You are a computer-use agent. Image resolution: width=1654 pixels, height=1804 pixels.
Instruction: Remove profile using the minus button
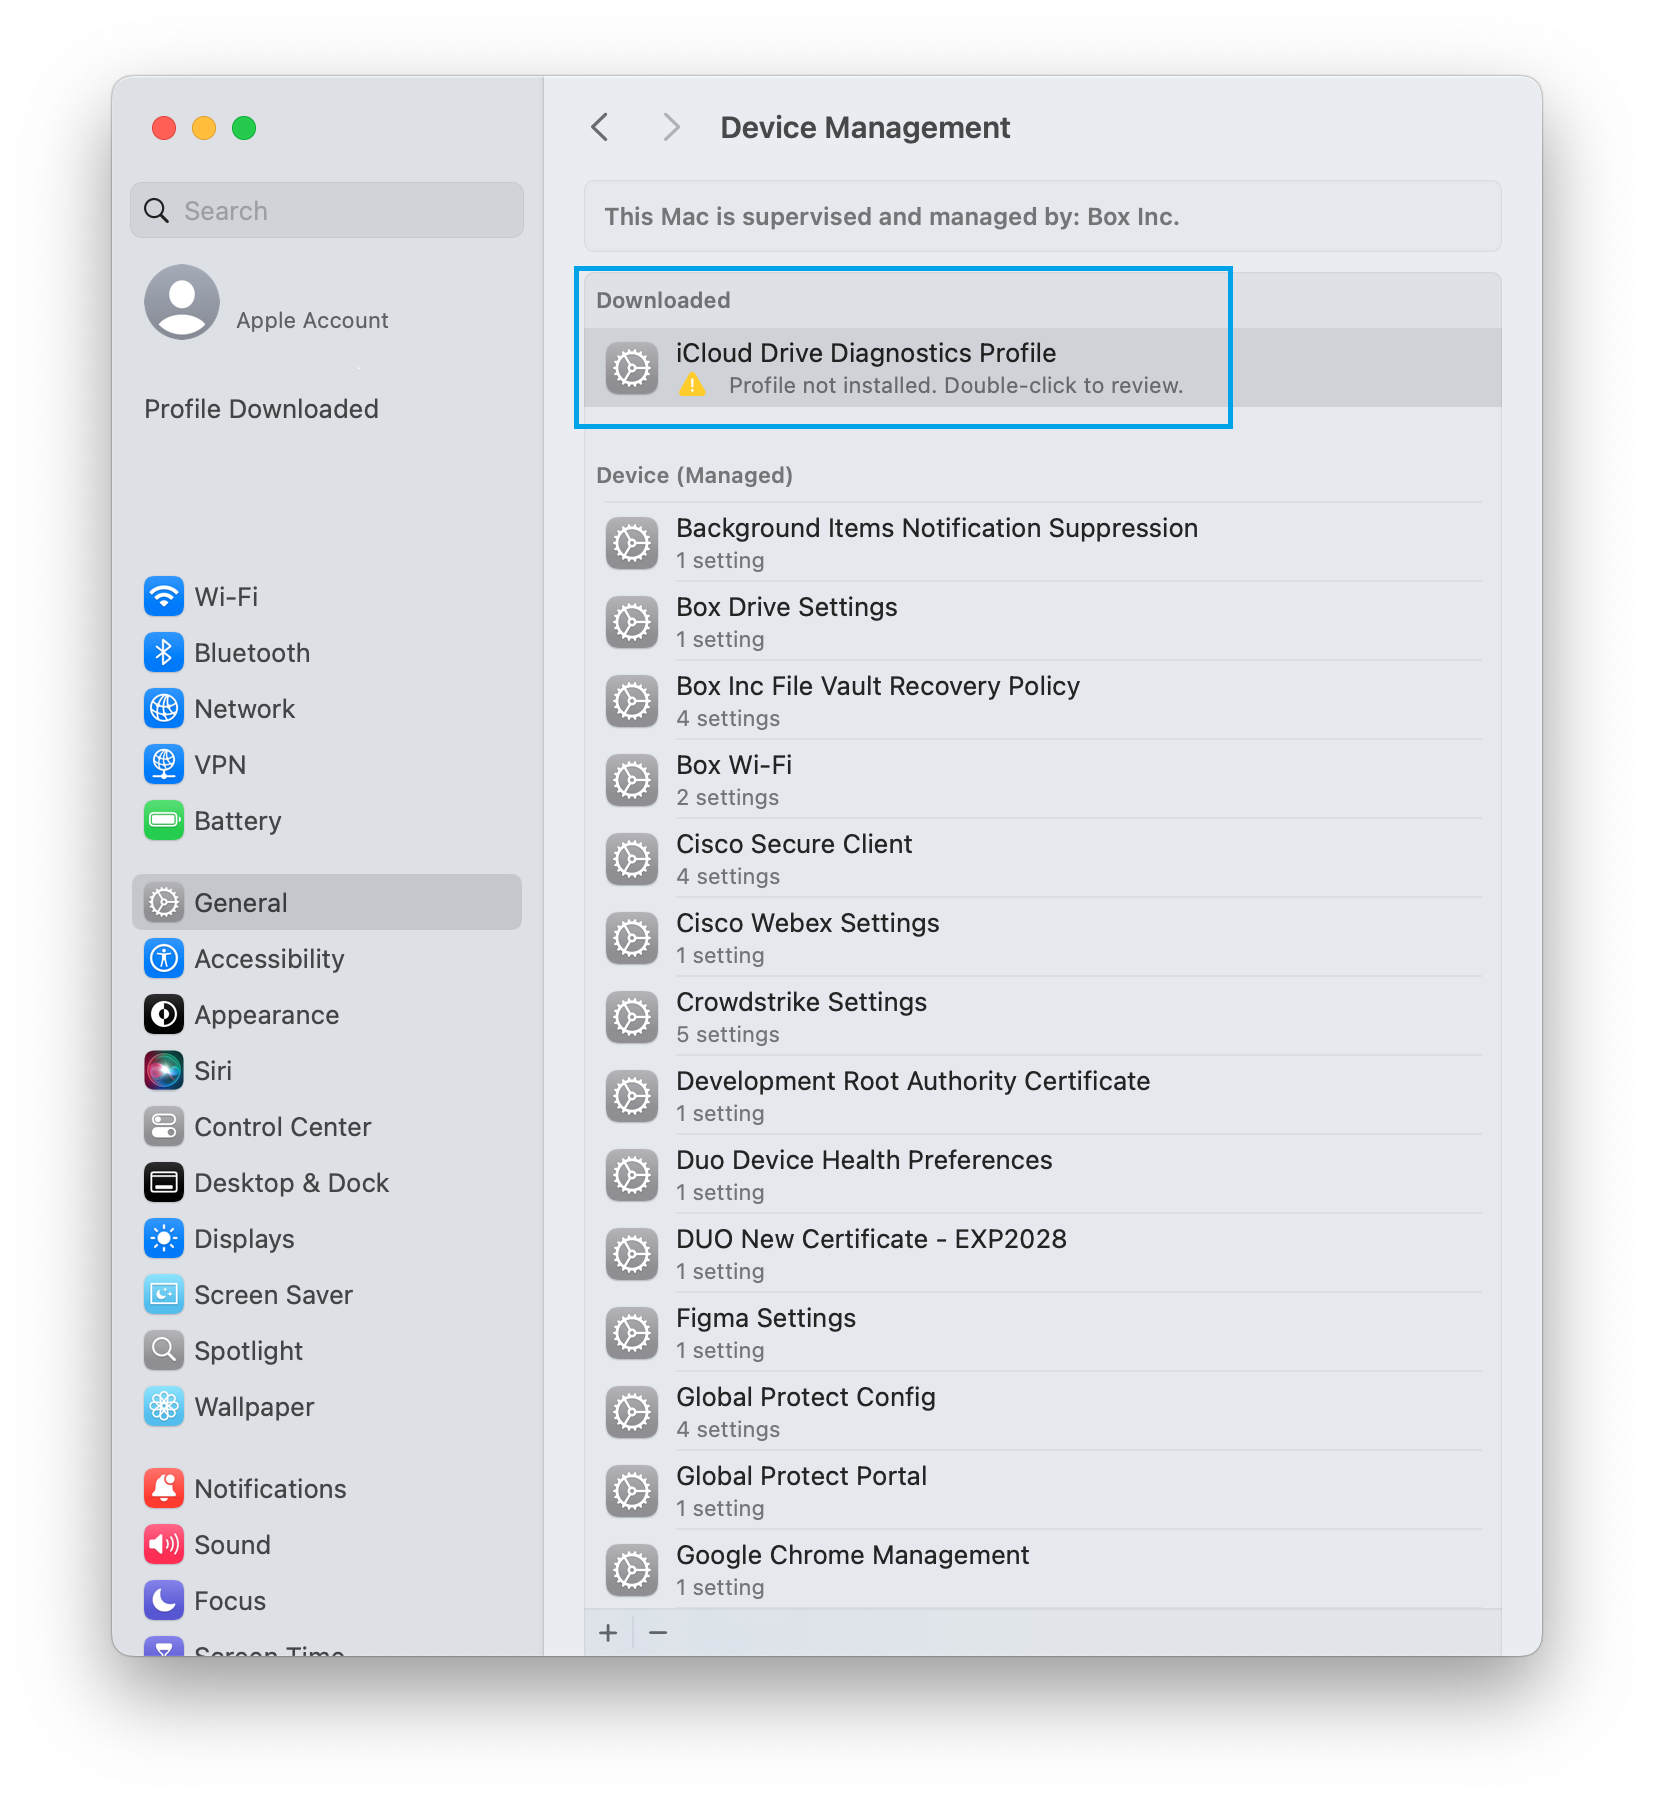click(658, 1633)
